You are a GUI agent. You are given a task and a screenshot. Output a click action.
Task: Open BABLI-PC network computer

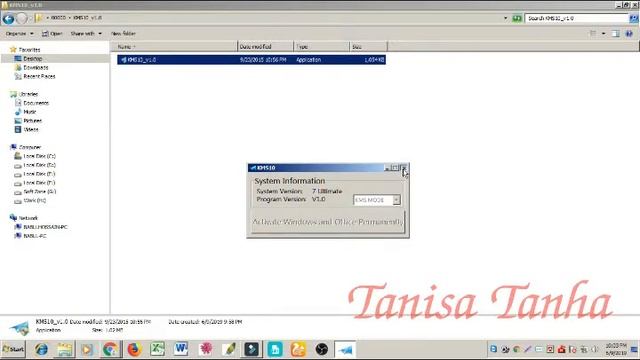point(31,236)
